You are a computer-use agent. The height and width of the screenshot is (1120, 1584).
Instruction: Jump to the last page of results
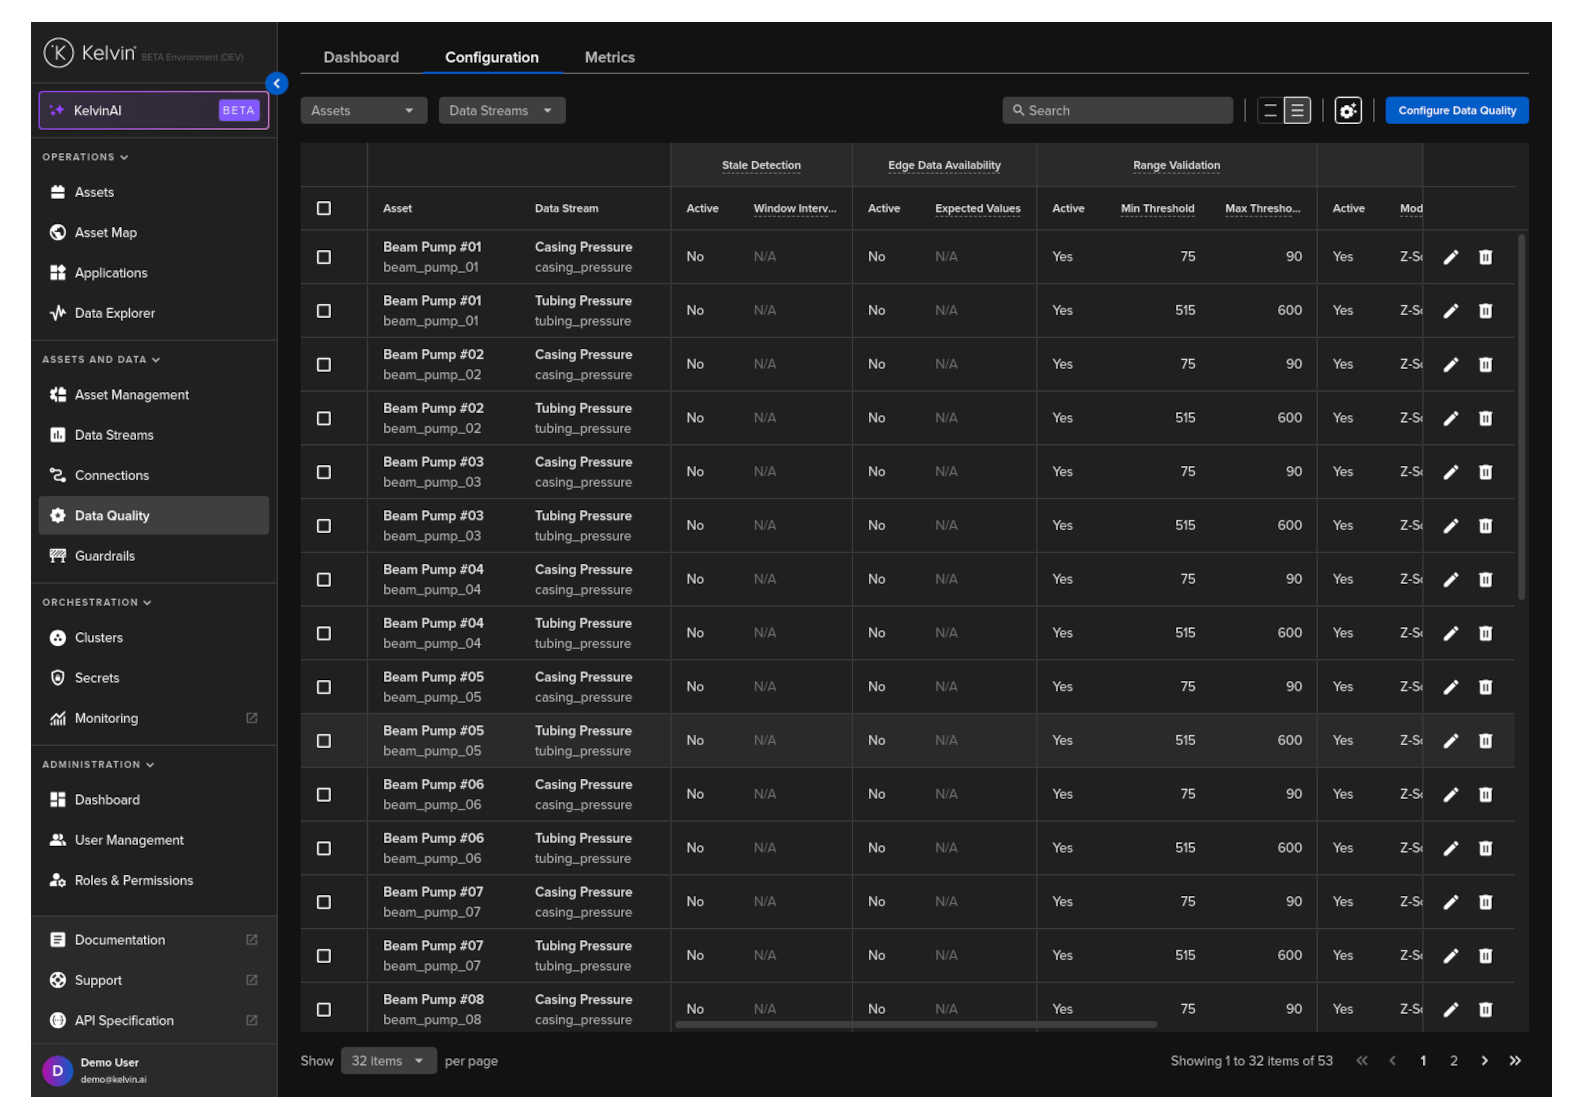[x=1515, y=1061]
